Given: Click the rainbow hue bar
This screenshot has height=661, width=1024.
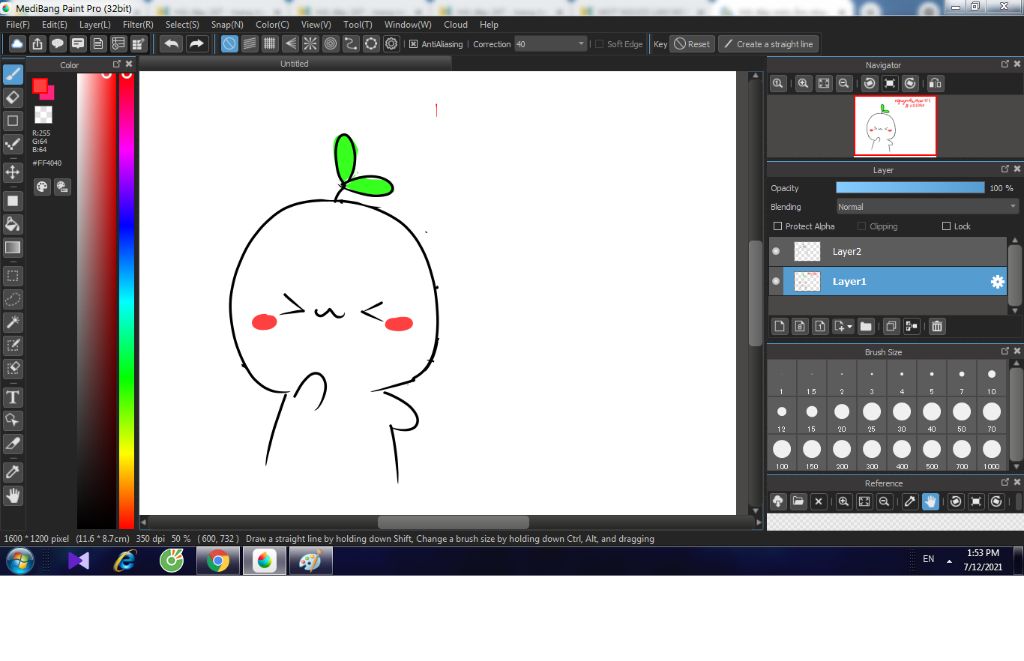Looking at the screenshot, I should tap(126, 300).
